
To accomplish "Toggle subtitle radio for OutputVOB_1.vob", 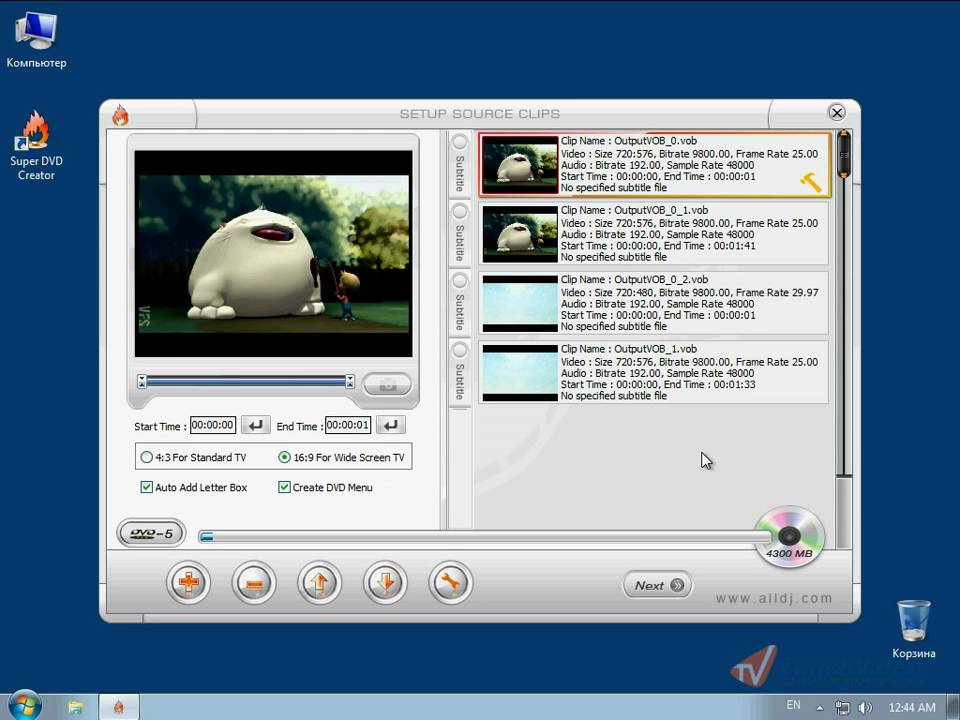I will [x=459, y=350].
